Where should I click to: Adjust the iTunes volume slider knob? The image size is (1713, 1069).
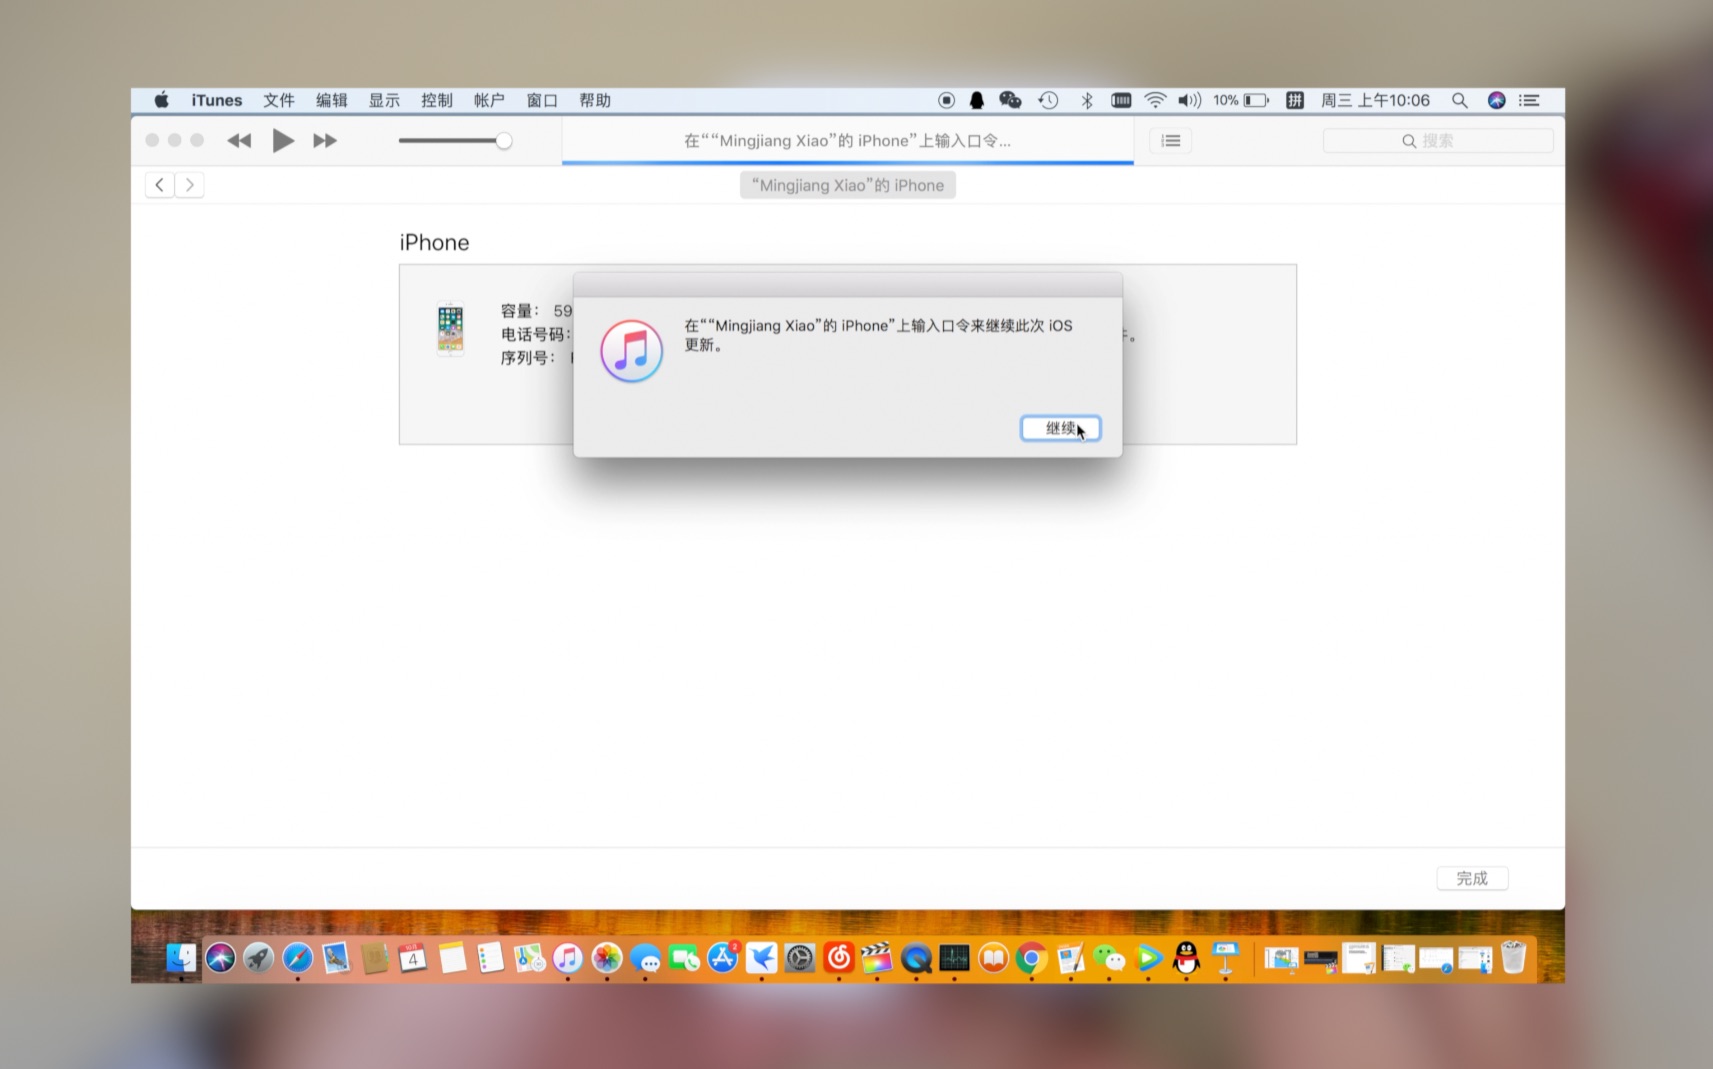tap(504, 141)
